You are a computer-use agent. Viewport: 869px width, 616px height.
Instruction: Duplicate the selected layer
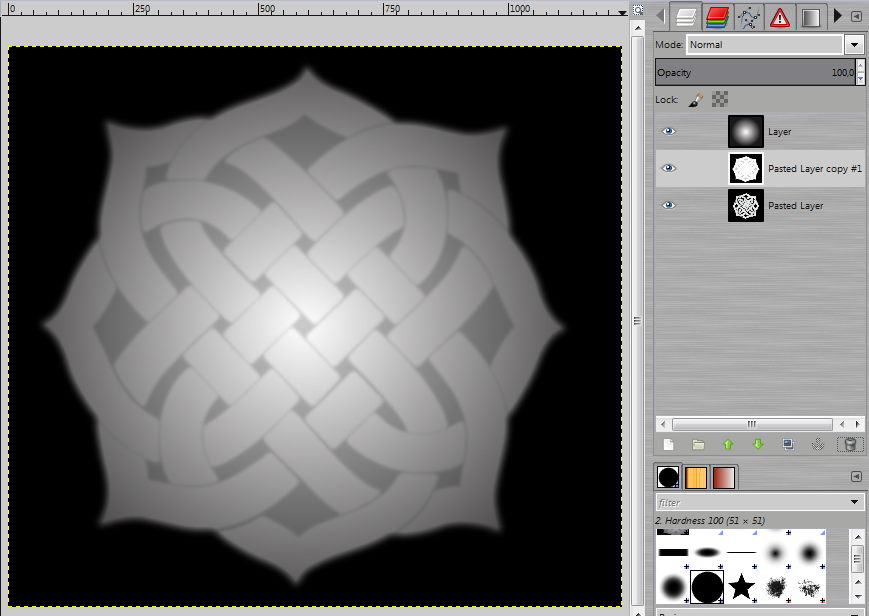[x=788, y=444]
